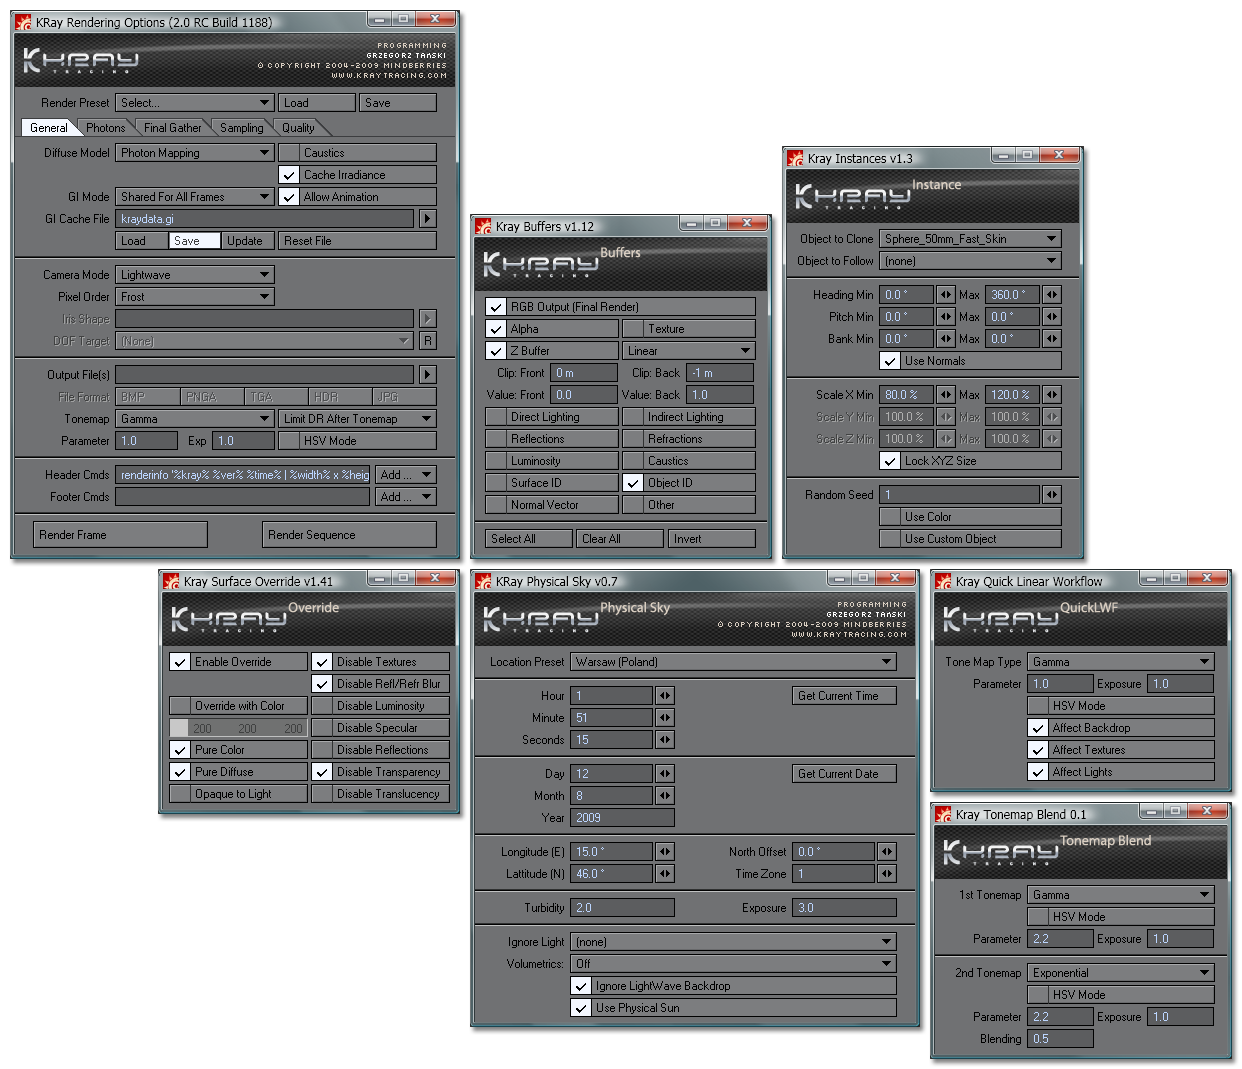Enable the Direct Lighting buffer checkbox
The width and height of the screenshot is (1242, 1069).
click(x=496, y=417)
